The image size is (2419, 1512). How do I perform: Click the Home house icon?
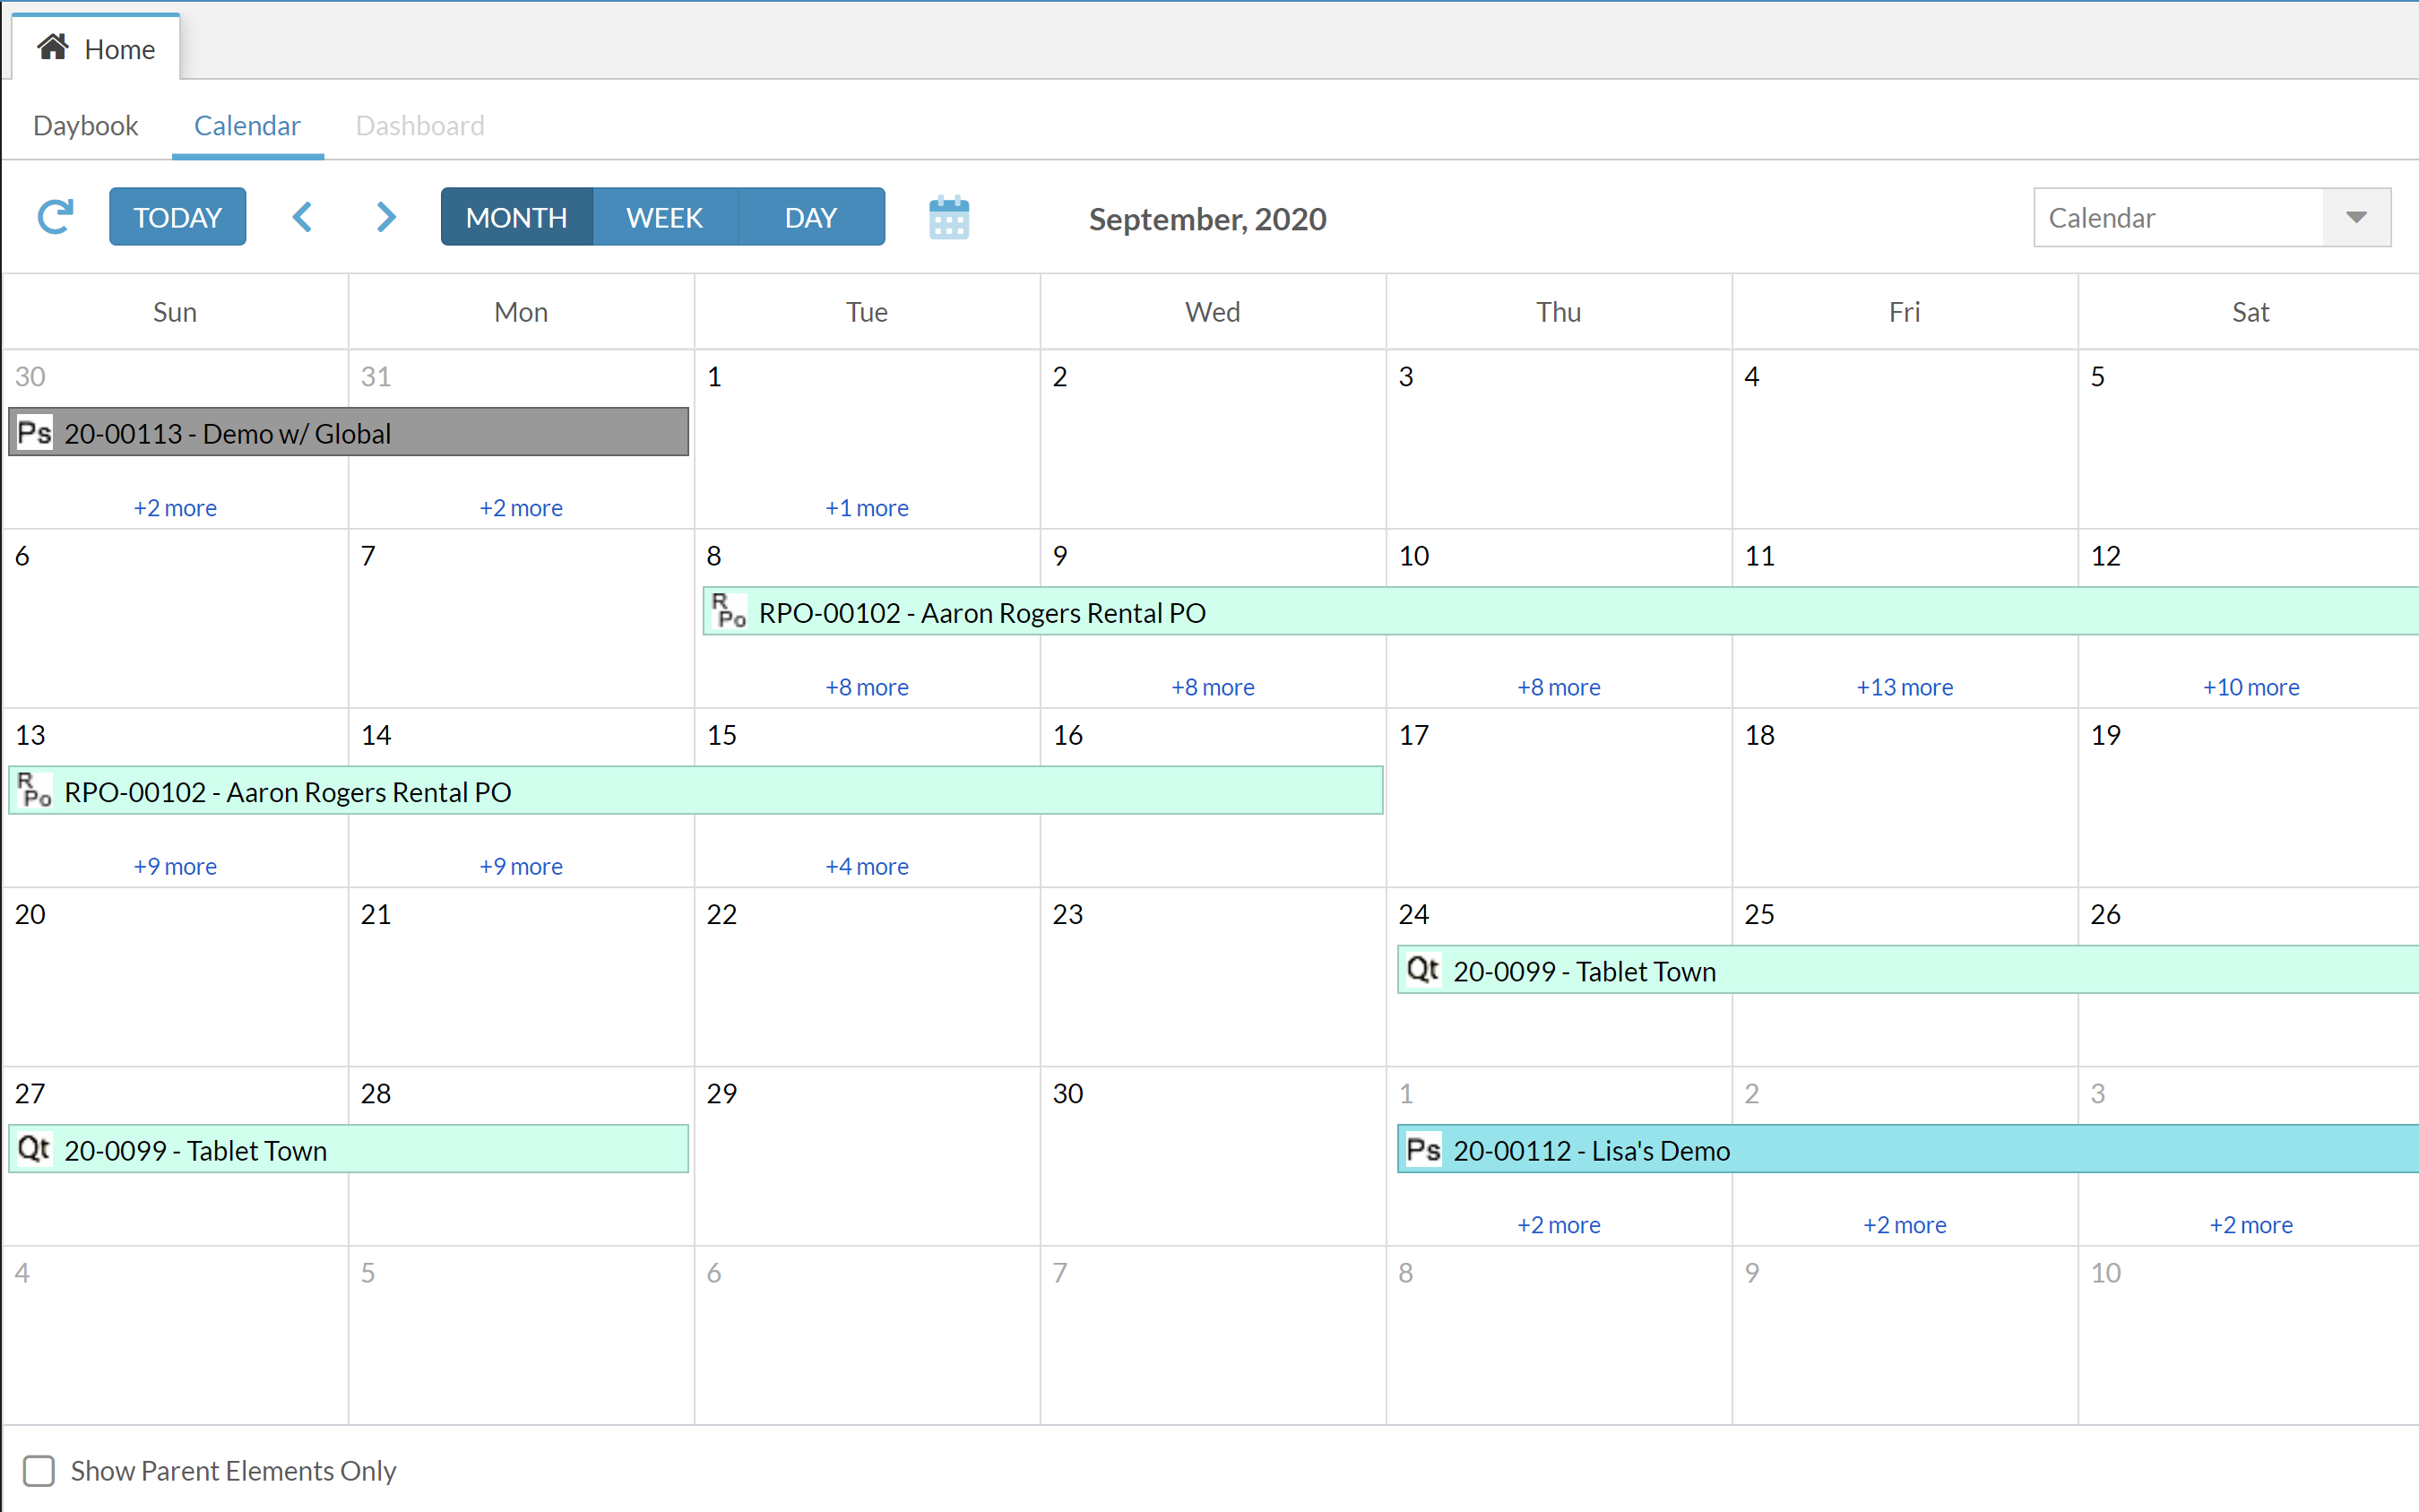(x=53, y=47)
